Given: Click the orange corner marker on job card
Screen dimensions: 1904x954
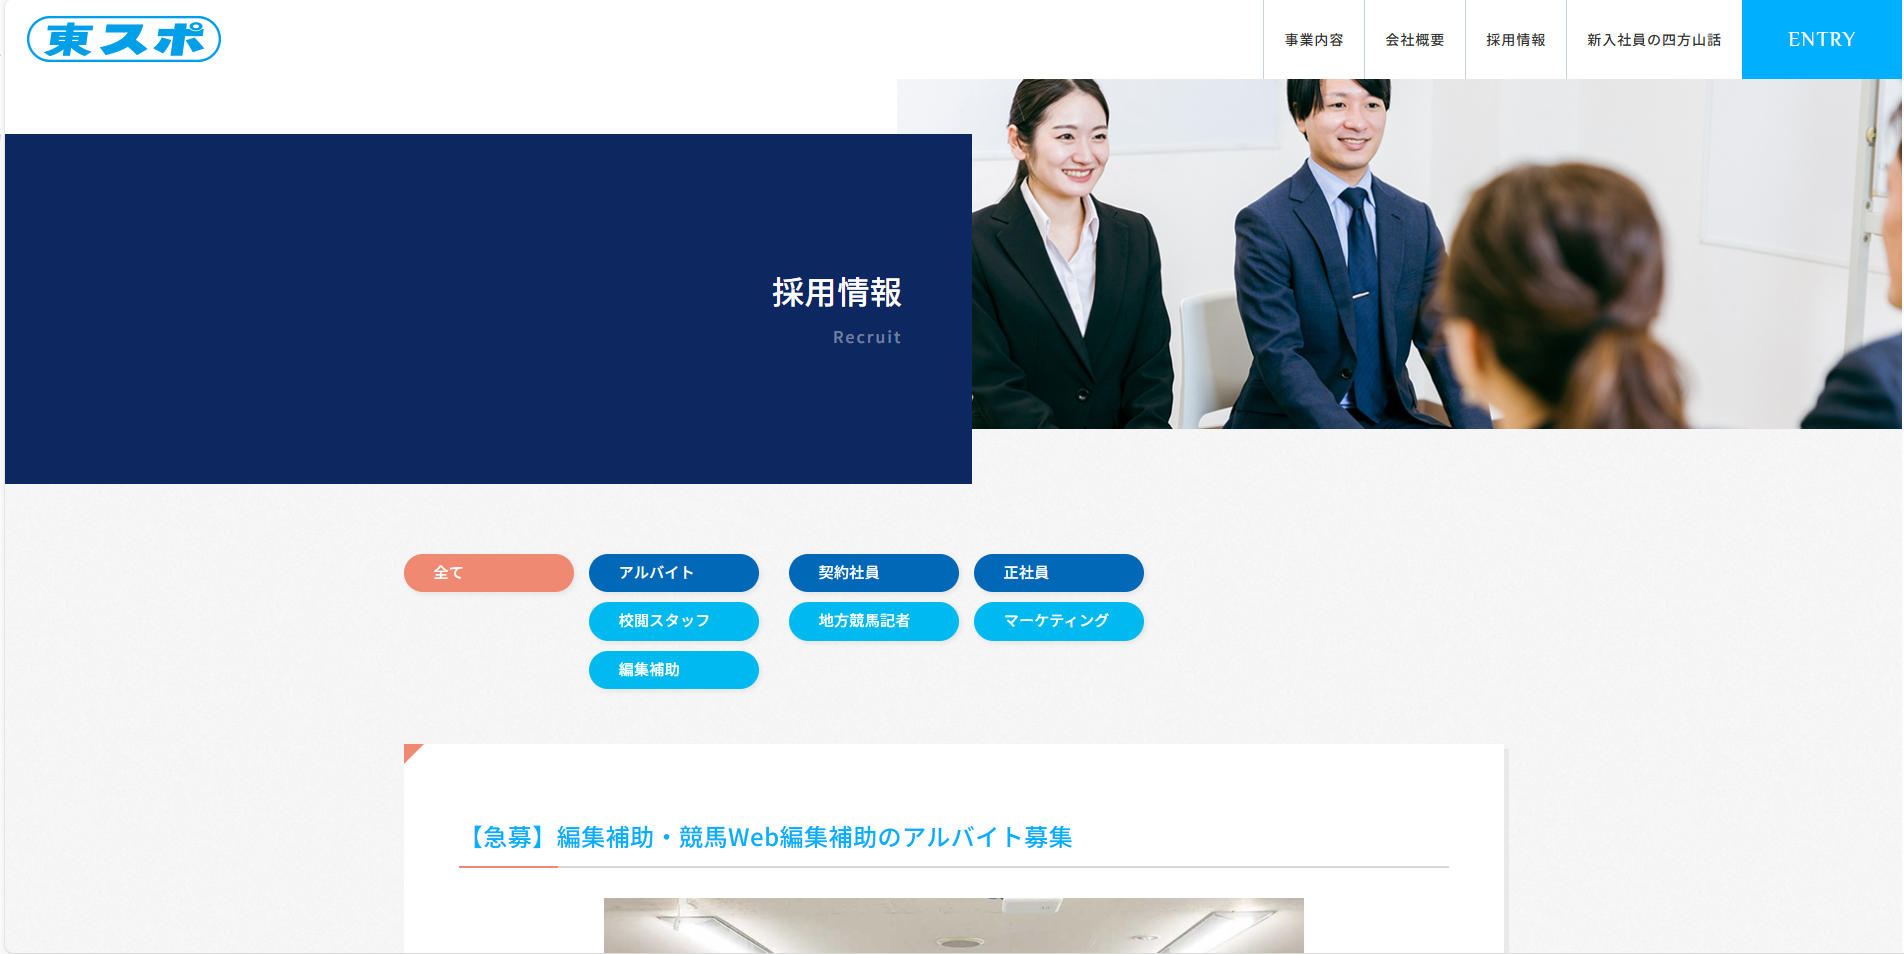Looking at the screenshot, I should point(411,751).
